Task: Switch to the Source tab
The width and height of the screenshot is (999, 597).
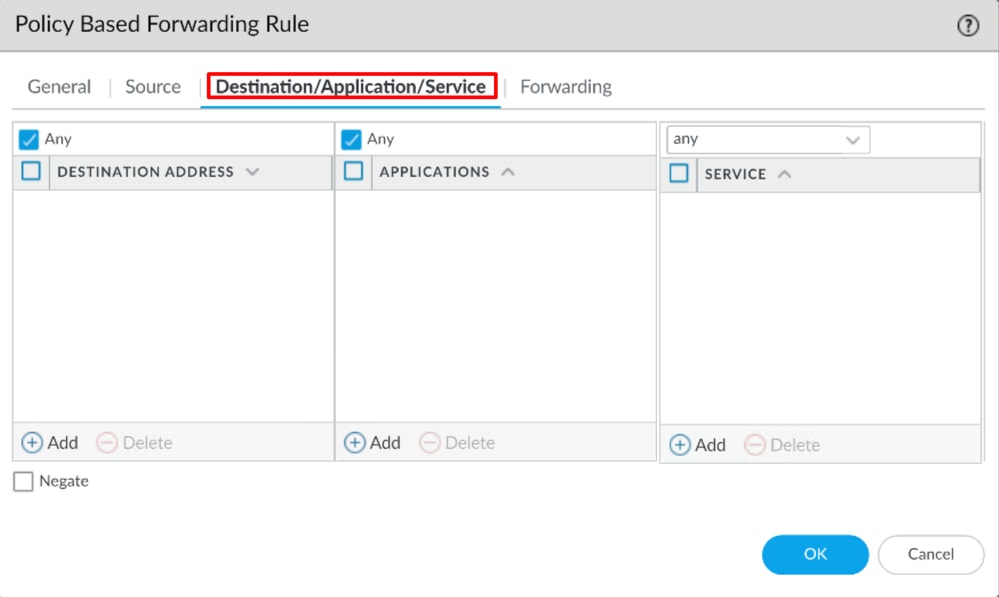Action: (153, 87)
